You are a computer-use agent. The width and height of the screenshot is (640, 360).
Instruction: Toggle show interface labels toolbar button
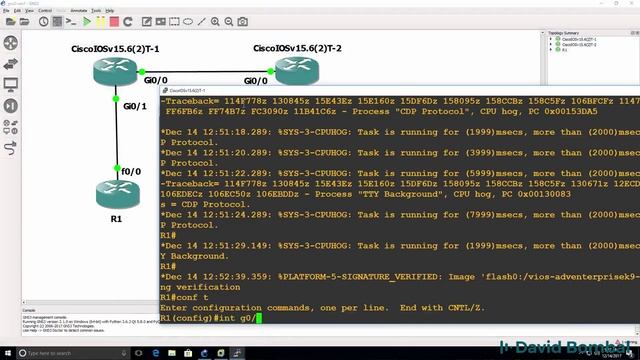pyautogui.click(x=58, y=22)
